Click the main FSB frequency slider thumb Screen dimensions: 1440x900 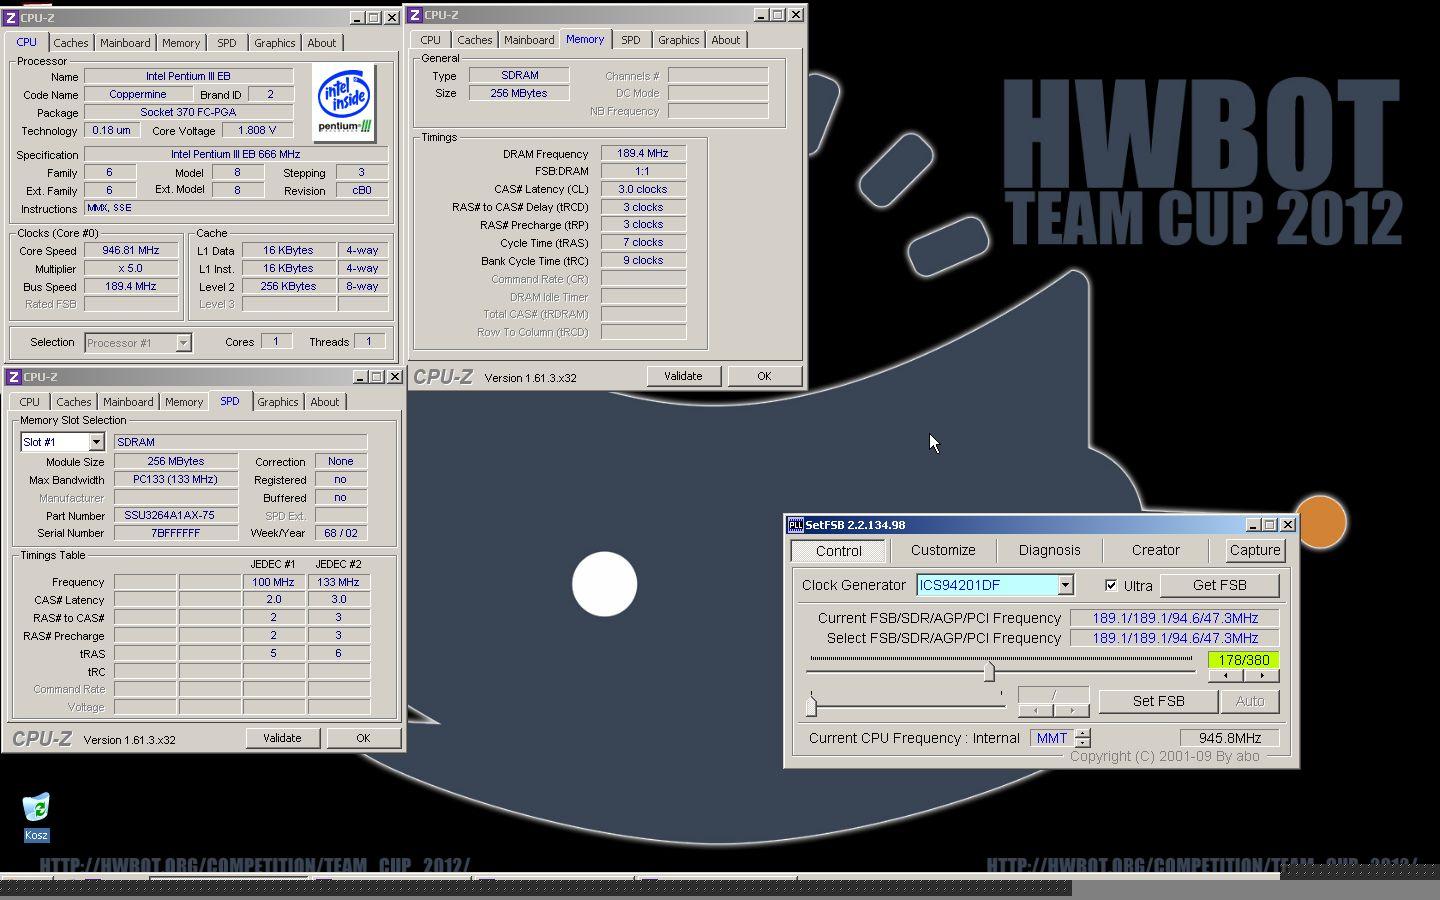989,670
